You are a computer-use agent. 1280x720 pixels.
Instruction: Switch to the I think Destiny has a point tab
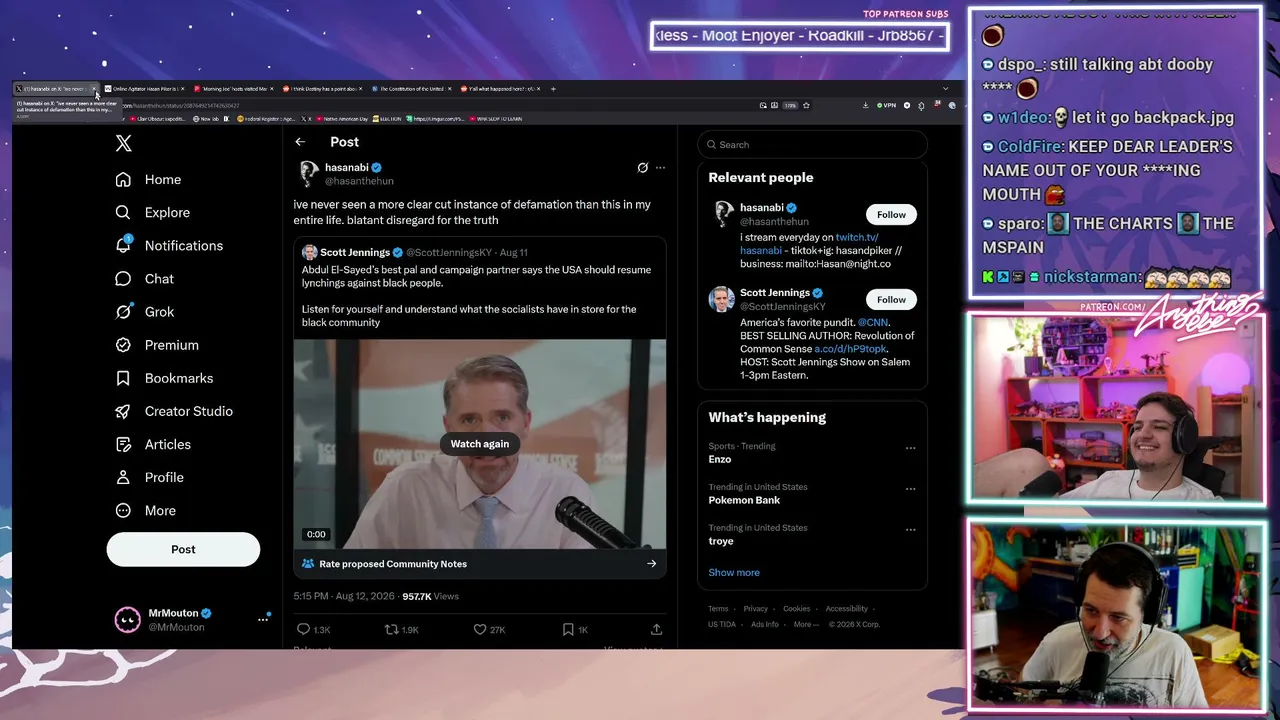[322, 89]
